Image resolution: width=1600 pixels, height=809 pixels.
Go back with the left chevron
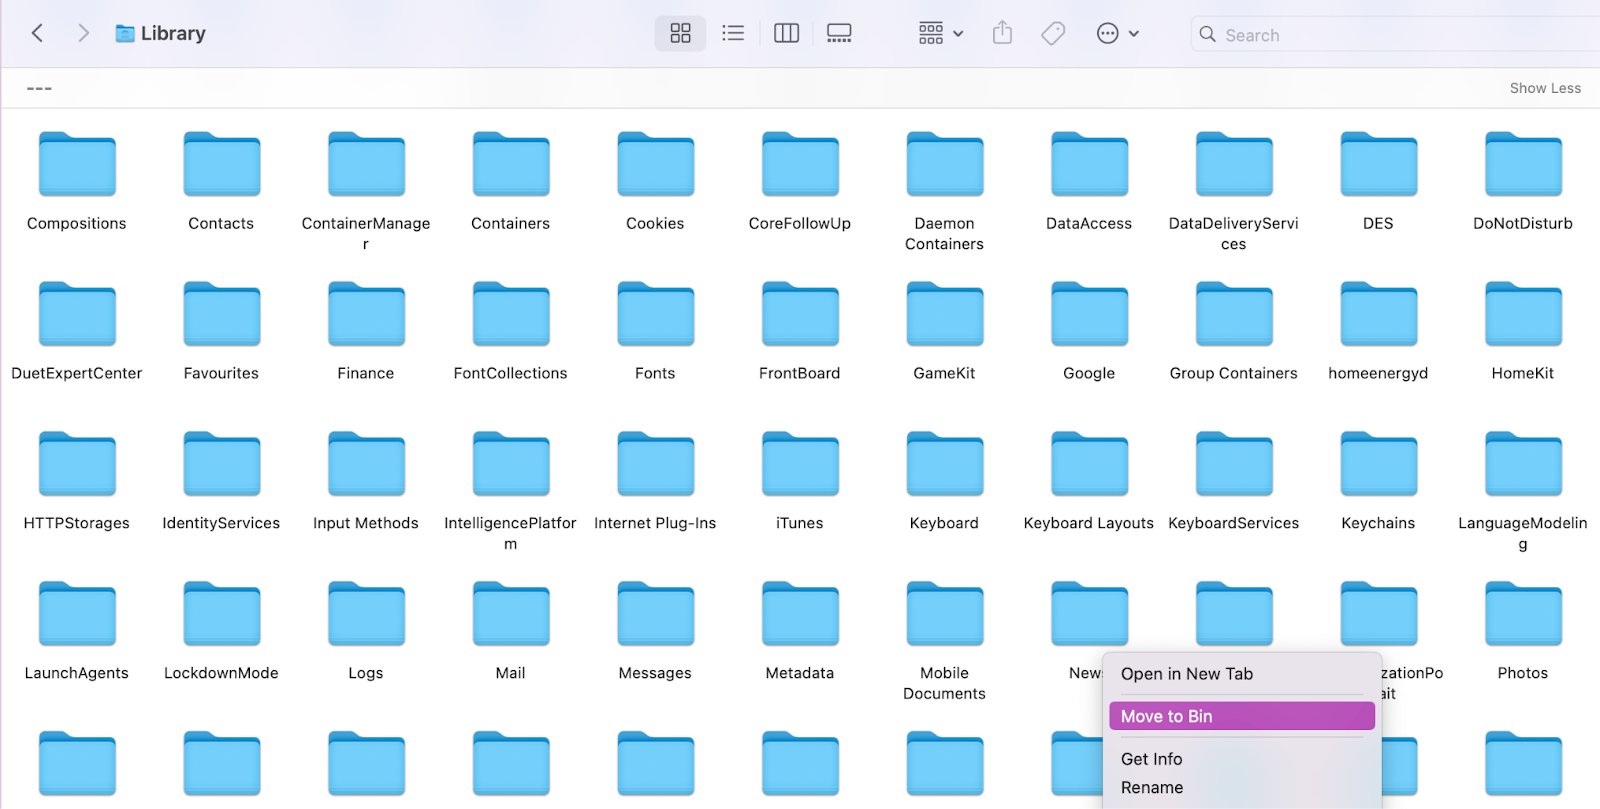(37, 33)
